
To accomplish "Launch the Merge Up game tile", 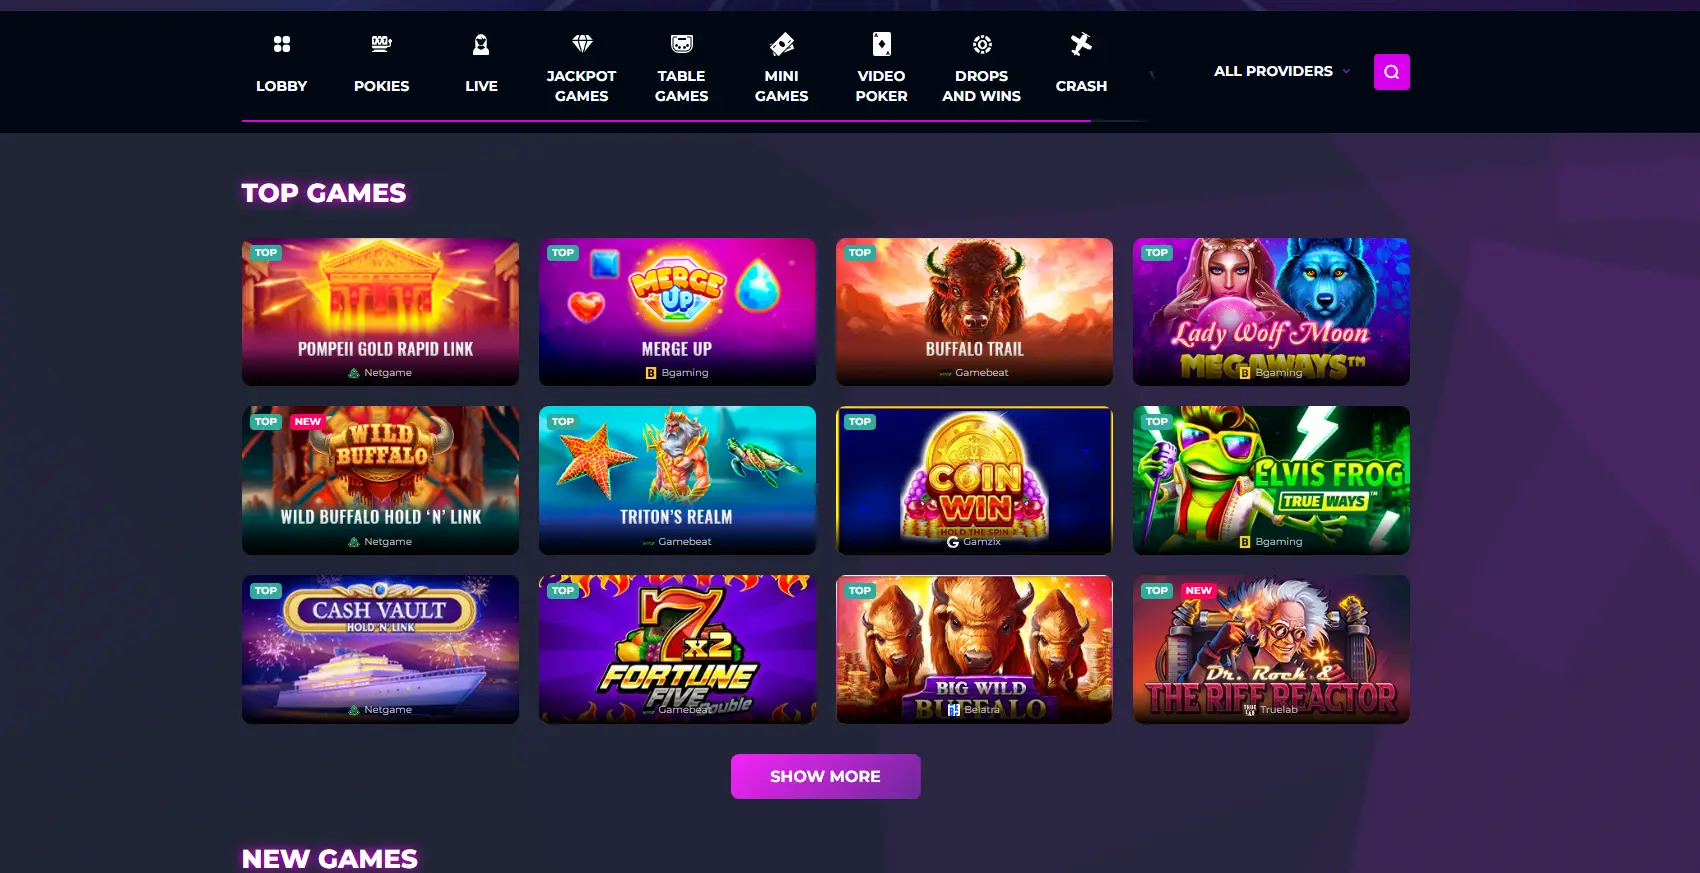I will [x=677, y=311].
